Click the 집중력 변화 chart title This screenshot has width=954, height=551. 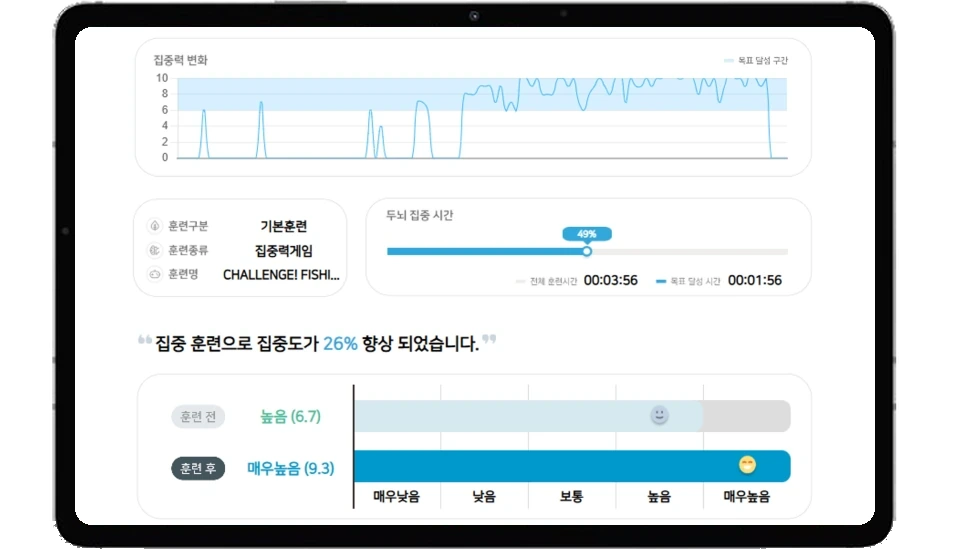(x=180, y=60)
